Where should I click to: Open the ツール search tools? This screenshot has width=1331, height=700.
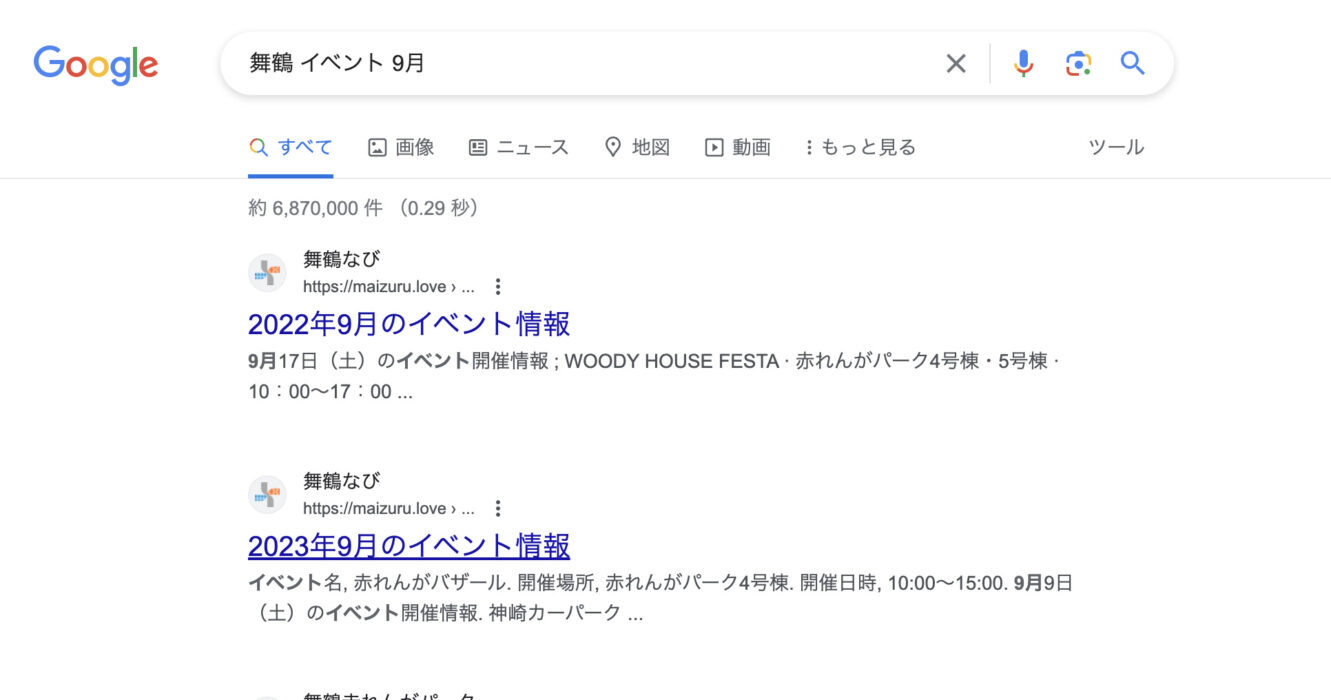1115,148
